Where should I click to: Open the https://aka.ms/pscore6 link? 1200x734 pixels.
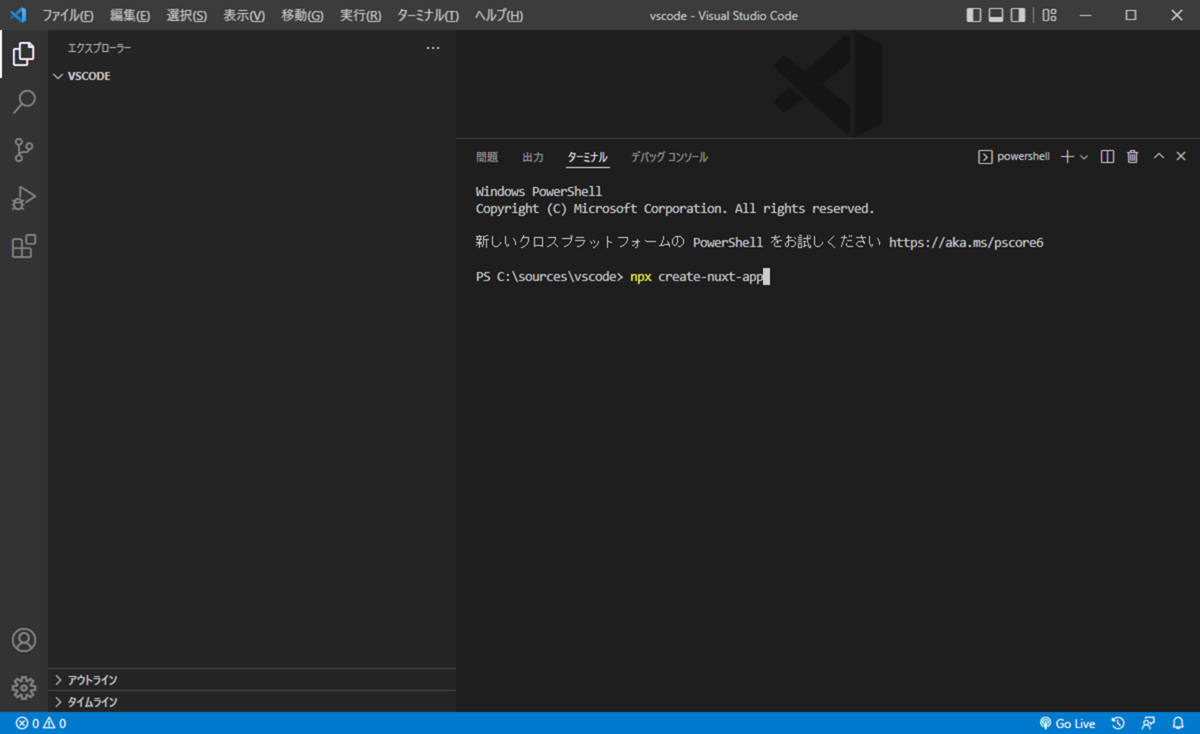click(966, 242)
